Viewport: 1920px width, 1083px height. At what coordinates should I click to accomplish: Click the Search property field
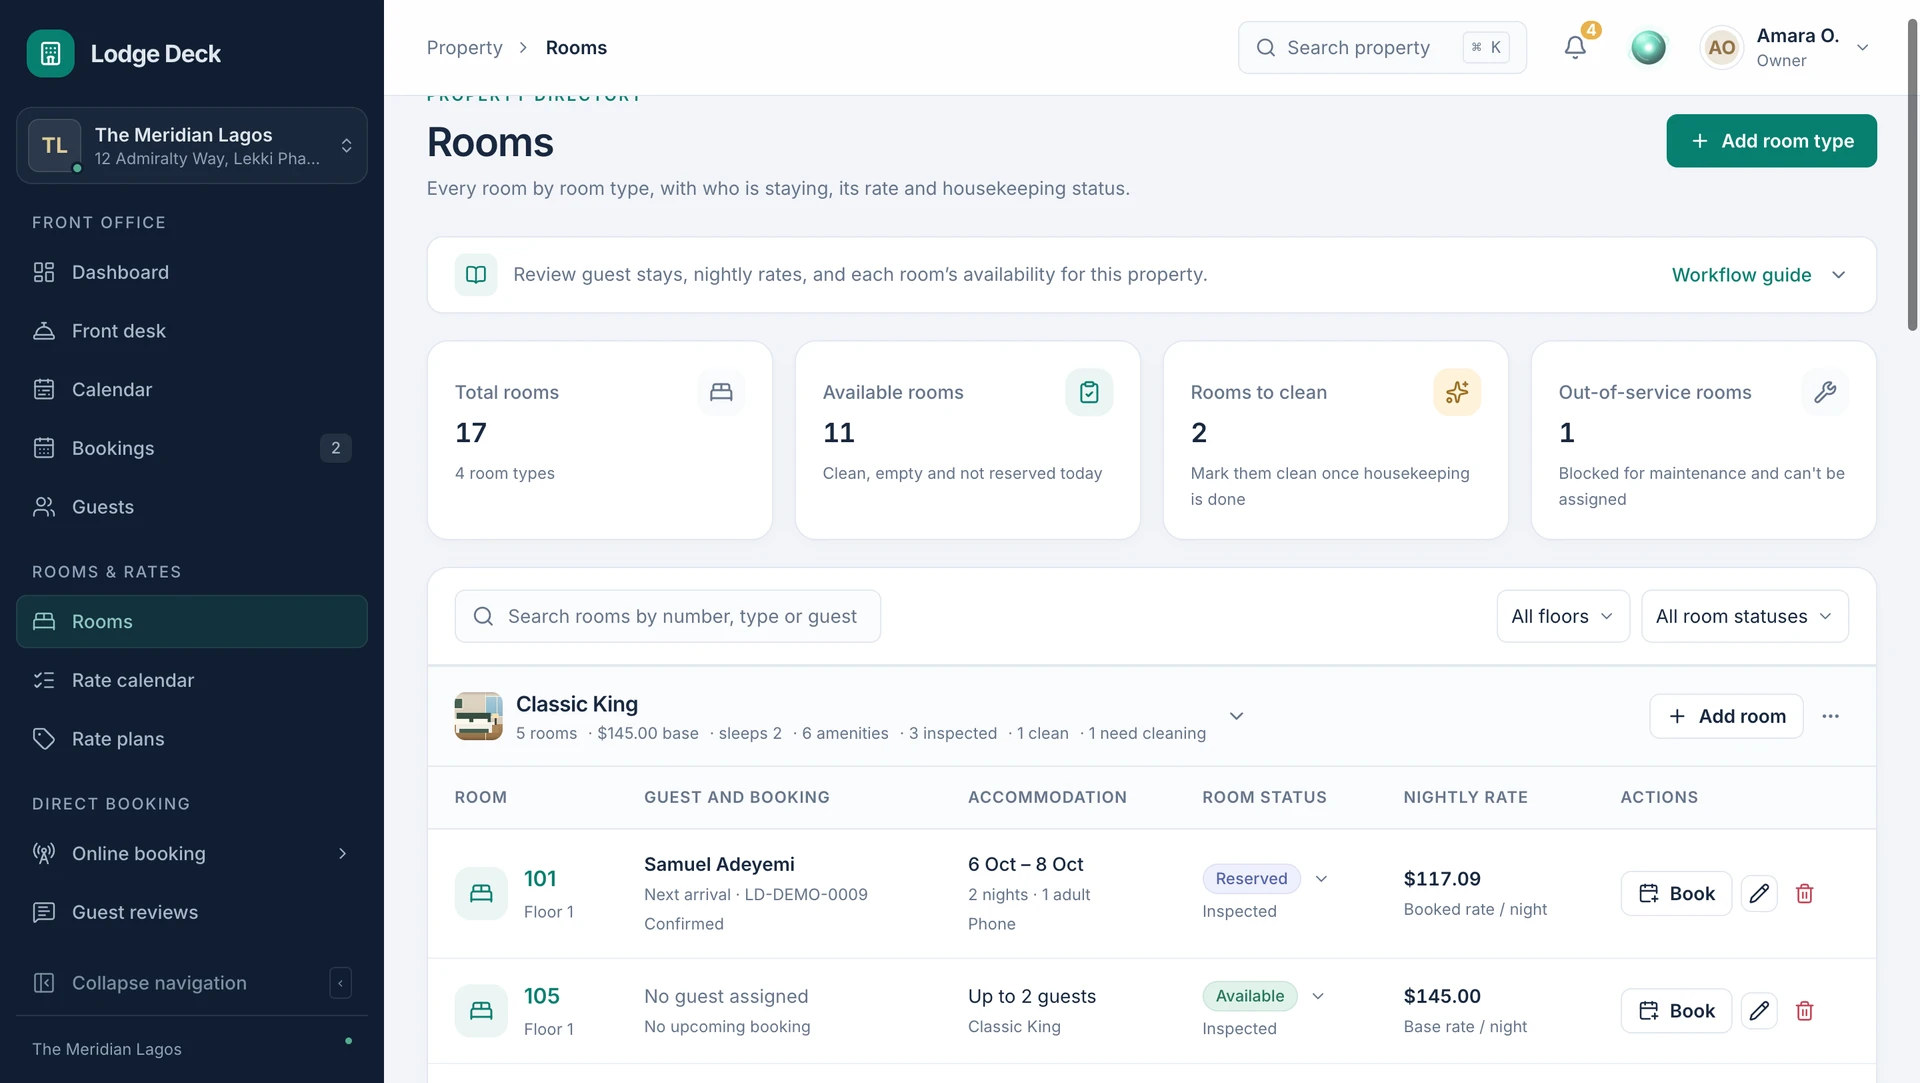(x=1382, y=47)
